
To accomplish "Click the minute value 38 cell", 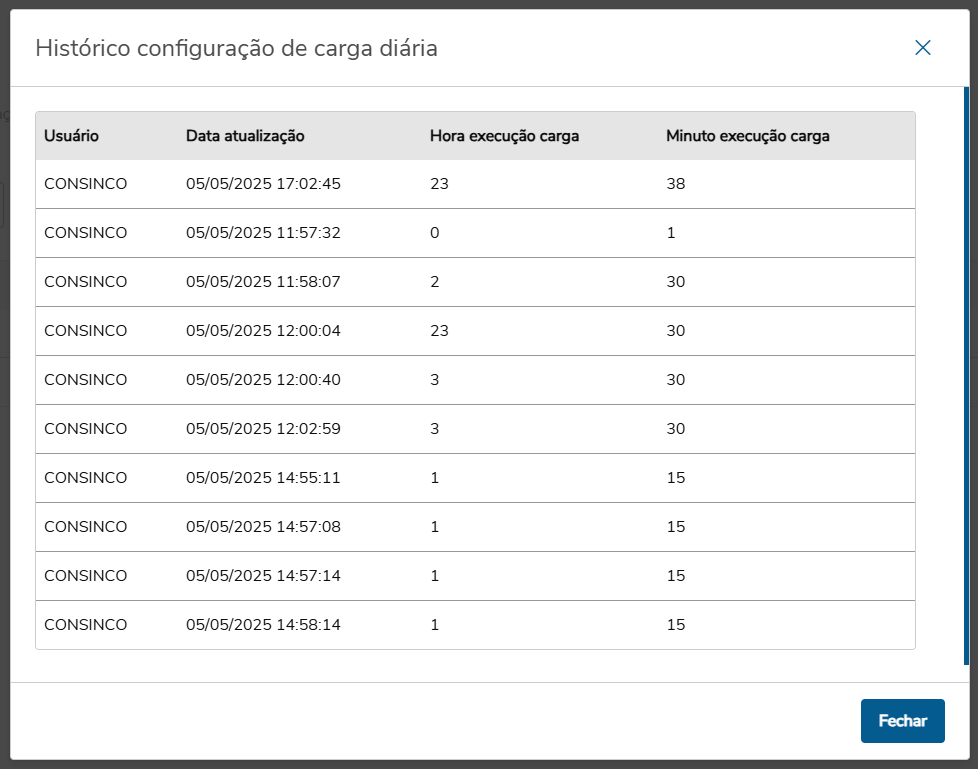I will [x=676, y=184].
